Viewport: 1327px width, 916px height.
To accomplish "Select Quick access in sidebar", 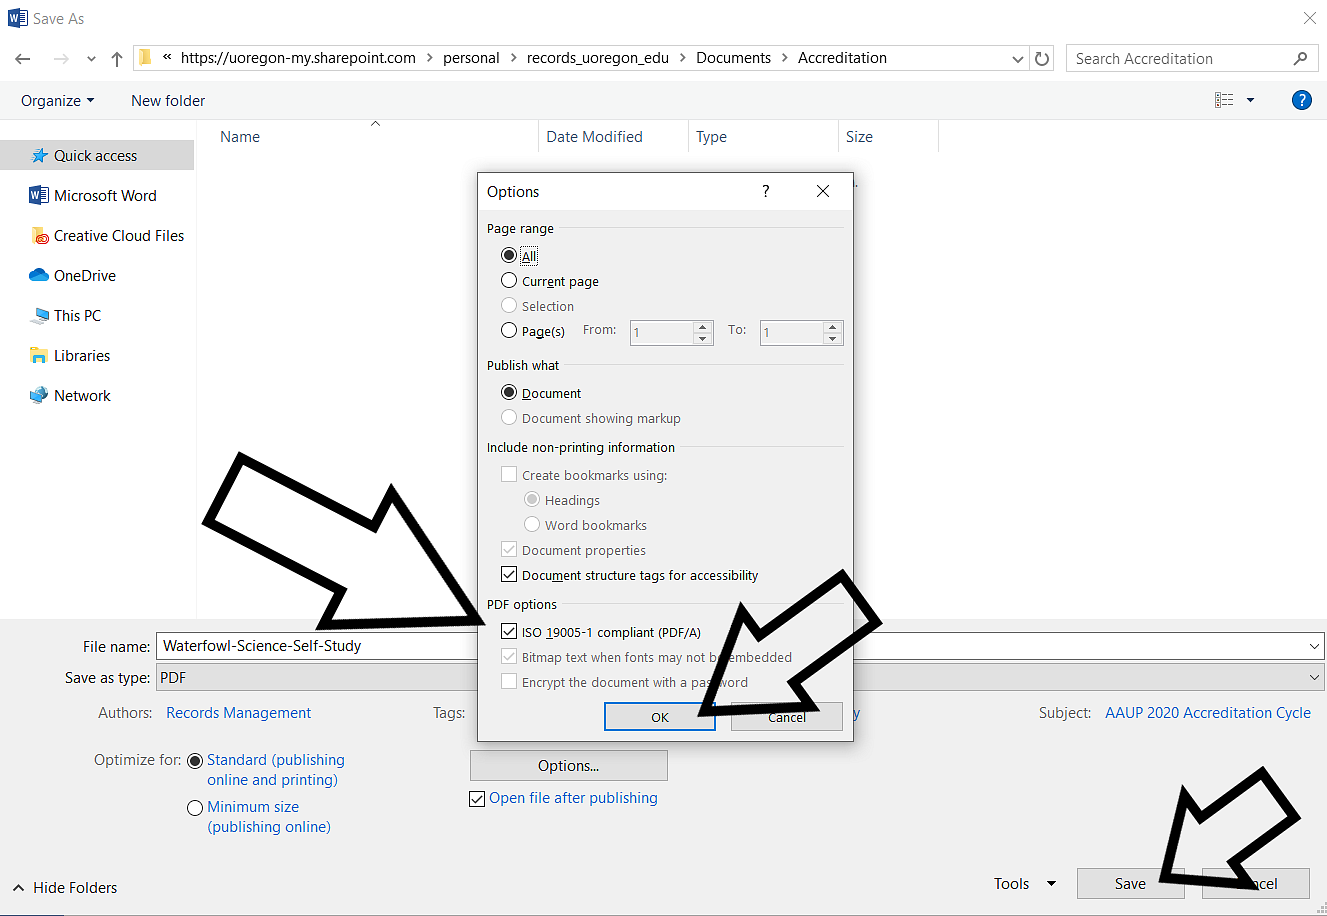I will coord(97,156).
